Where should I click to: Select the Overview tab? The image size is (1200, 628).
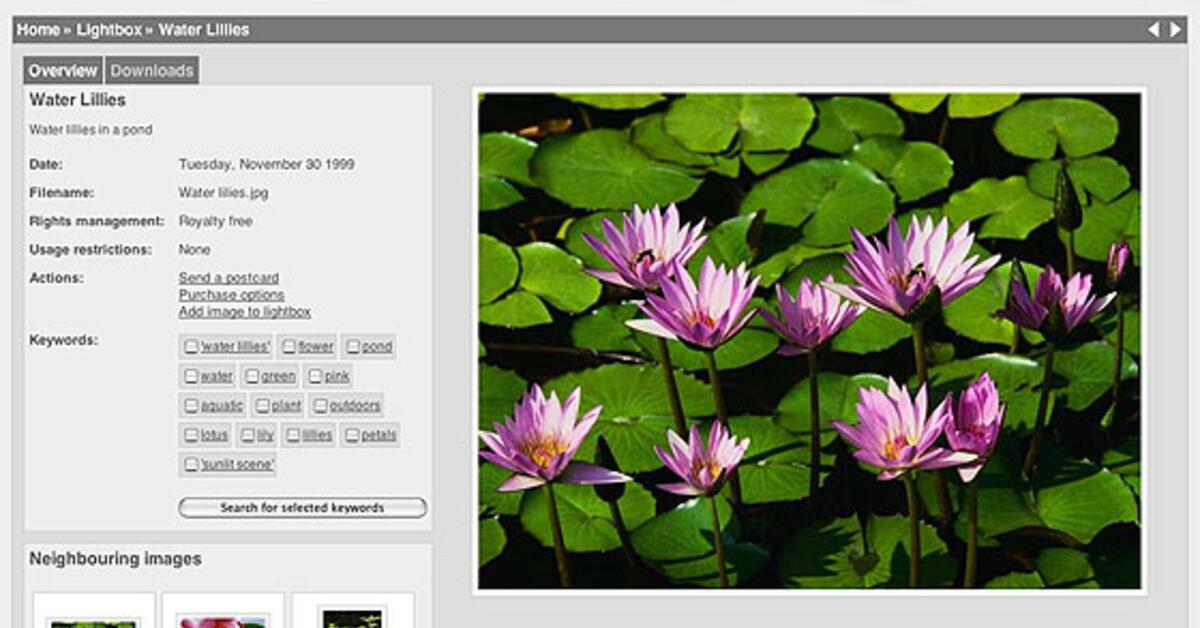(x=63, y=71)
